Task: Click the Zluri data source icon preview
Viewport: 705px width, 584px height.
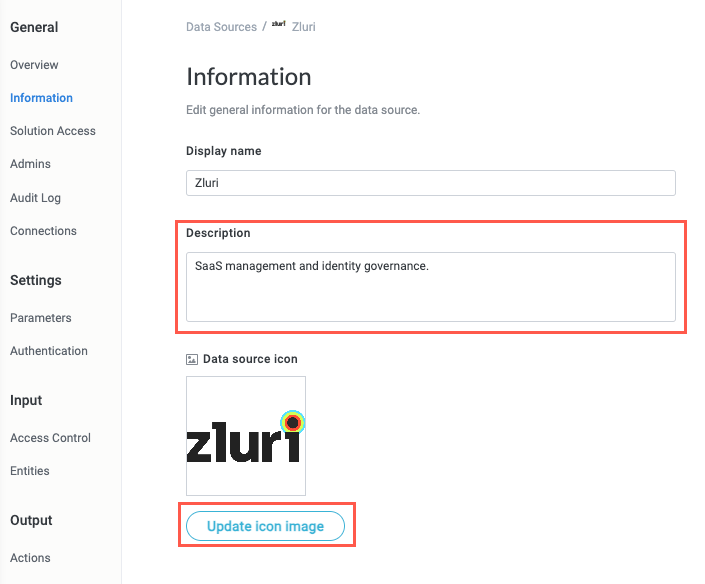Action: point(245,436)
